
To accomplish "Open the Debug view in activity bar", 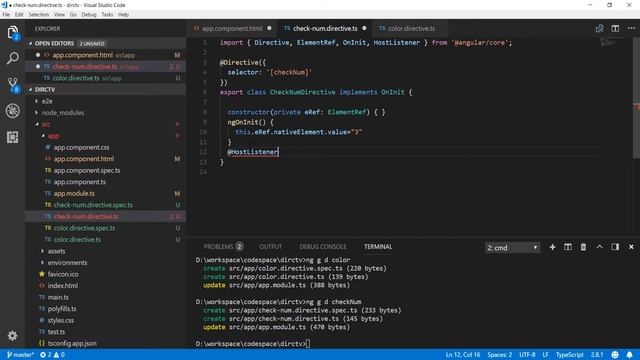I will coord(13,111).
